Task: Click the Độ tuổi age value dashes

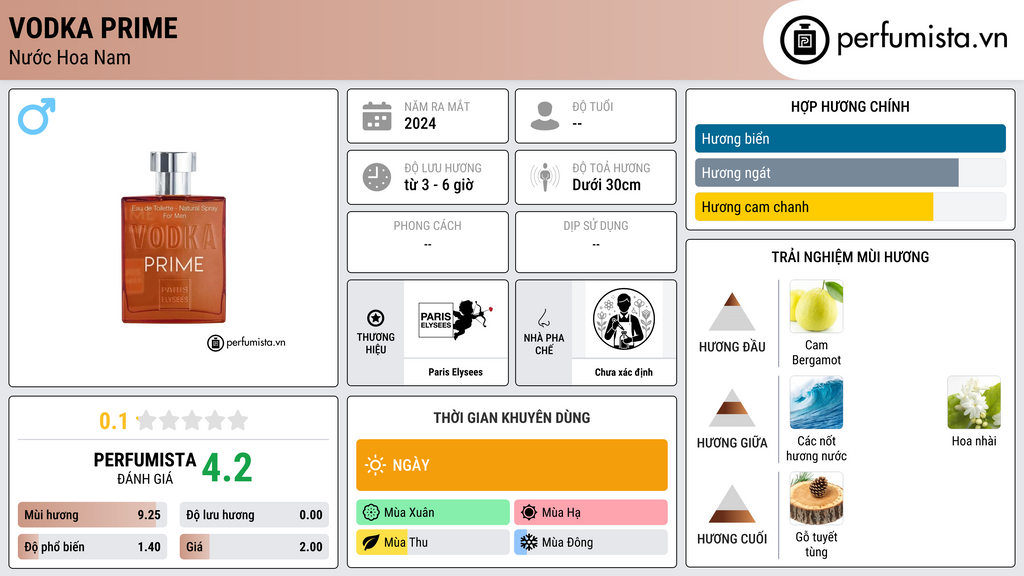Action: tap(577, 123)
